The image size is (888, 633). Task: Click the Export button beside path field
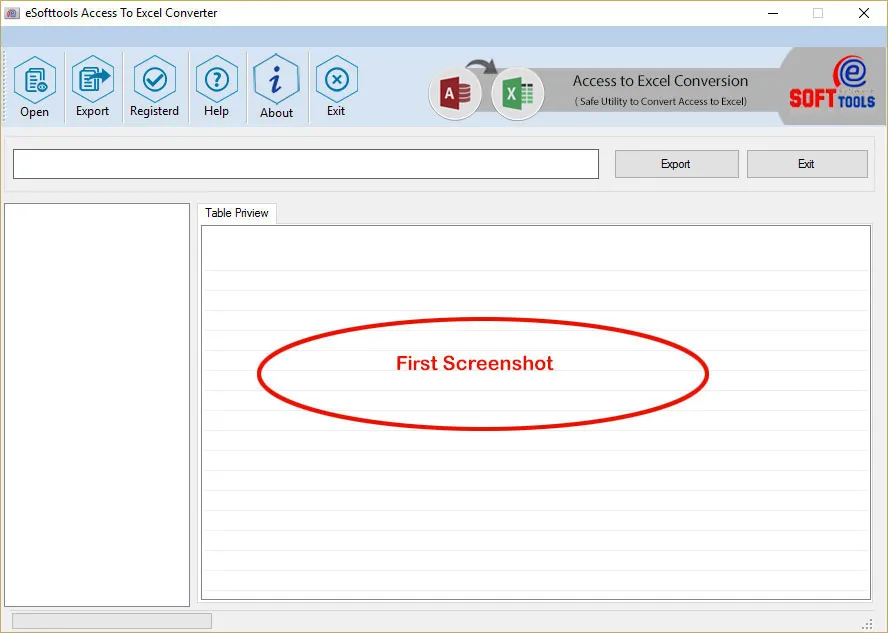676,164
